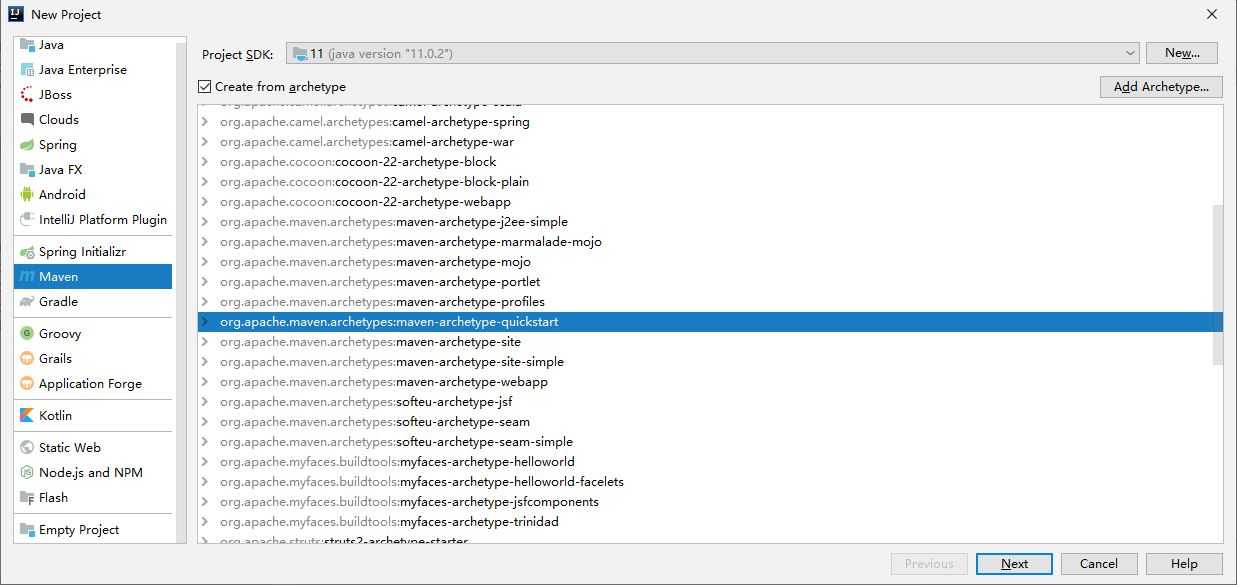
Task: Toggle the Create from archetype checkbox
Action: click(205, 87)
